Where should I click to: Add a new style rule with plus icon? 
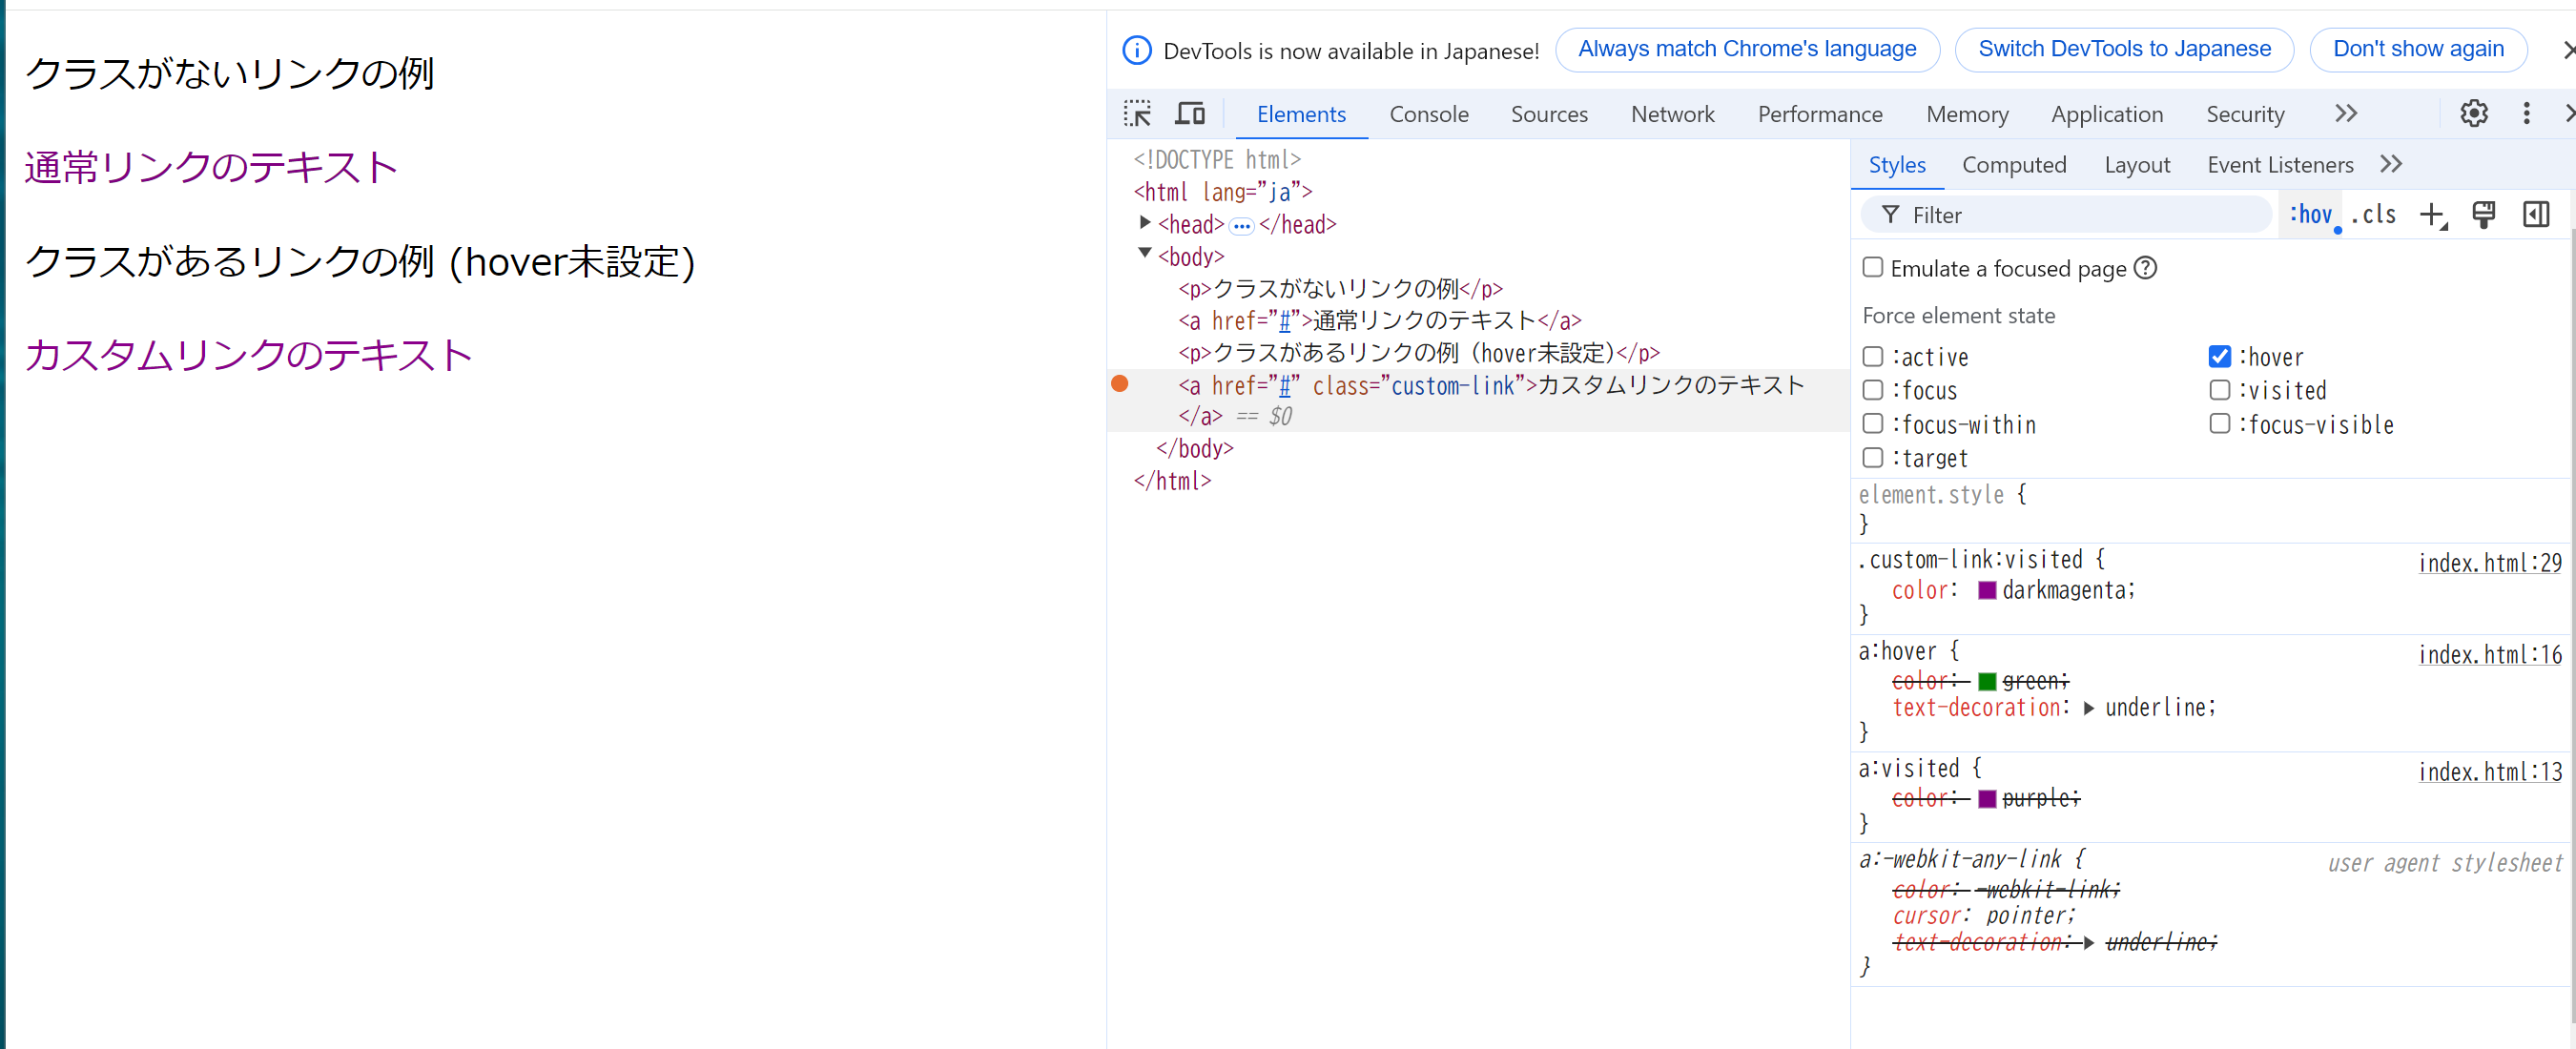coord(2433,214)
